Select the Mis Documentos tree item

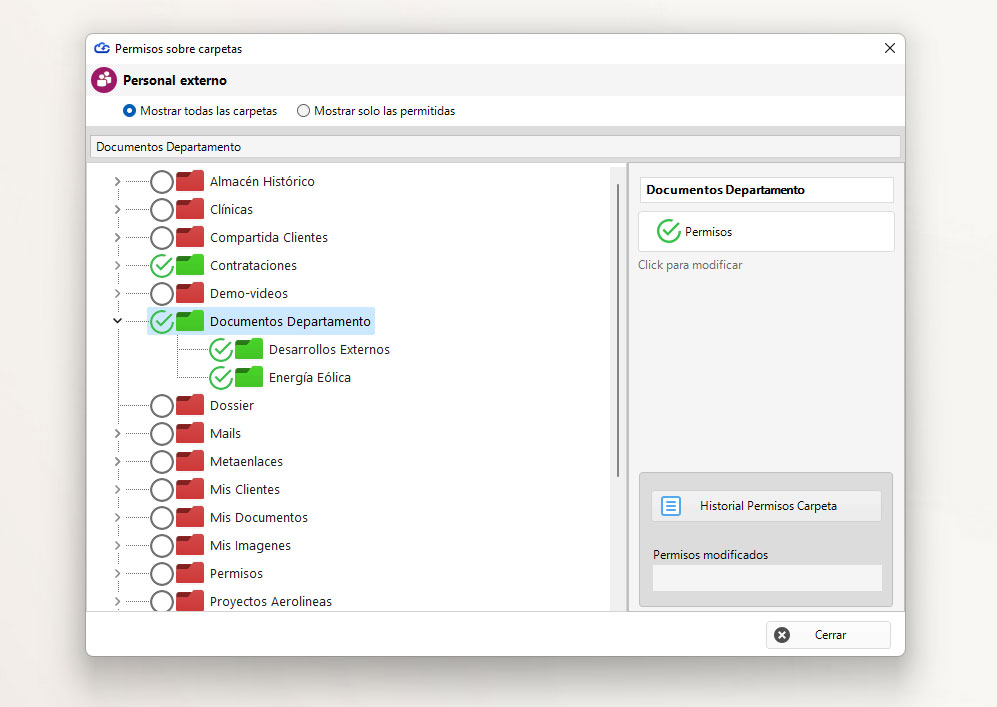click(x=259, y=518)
